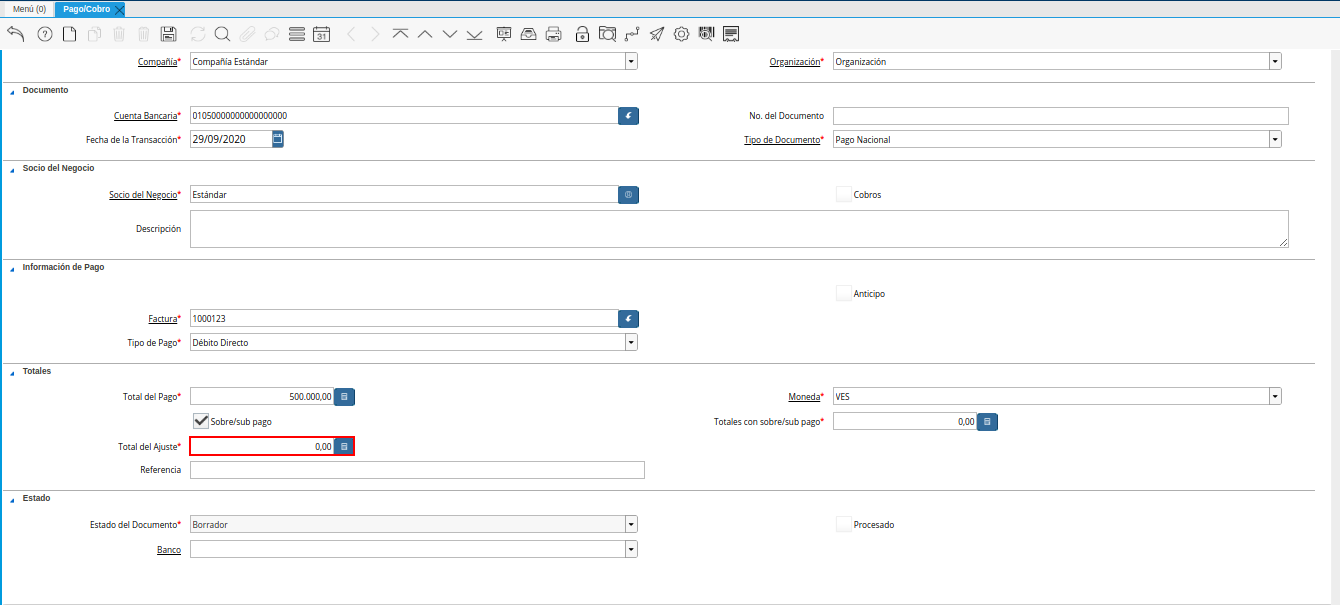The width and height of the screenshot is (1340, 605).
Task: Expand the Moneda dropdown list
Action: point(1275,397)
